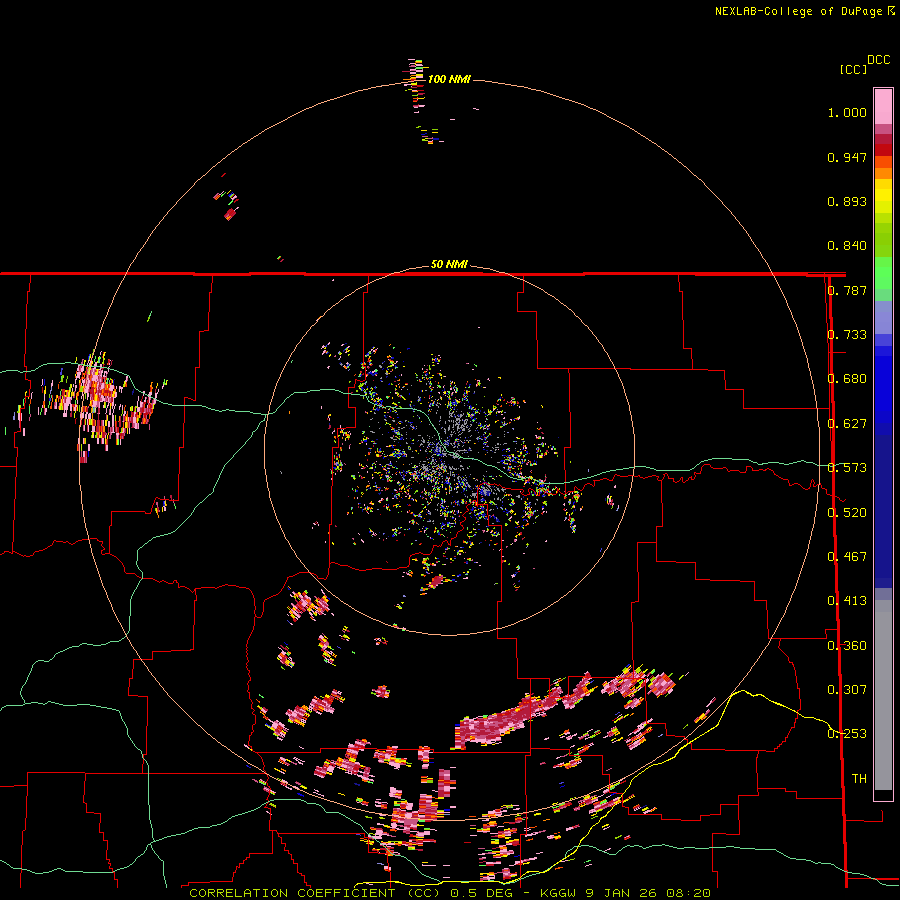
Task: Click the 0.5 DEG elevation text in caption
Action: [x=482, y=893]
